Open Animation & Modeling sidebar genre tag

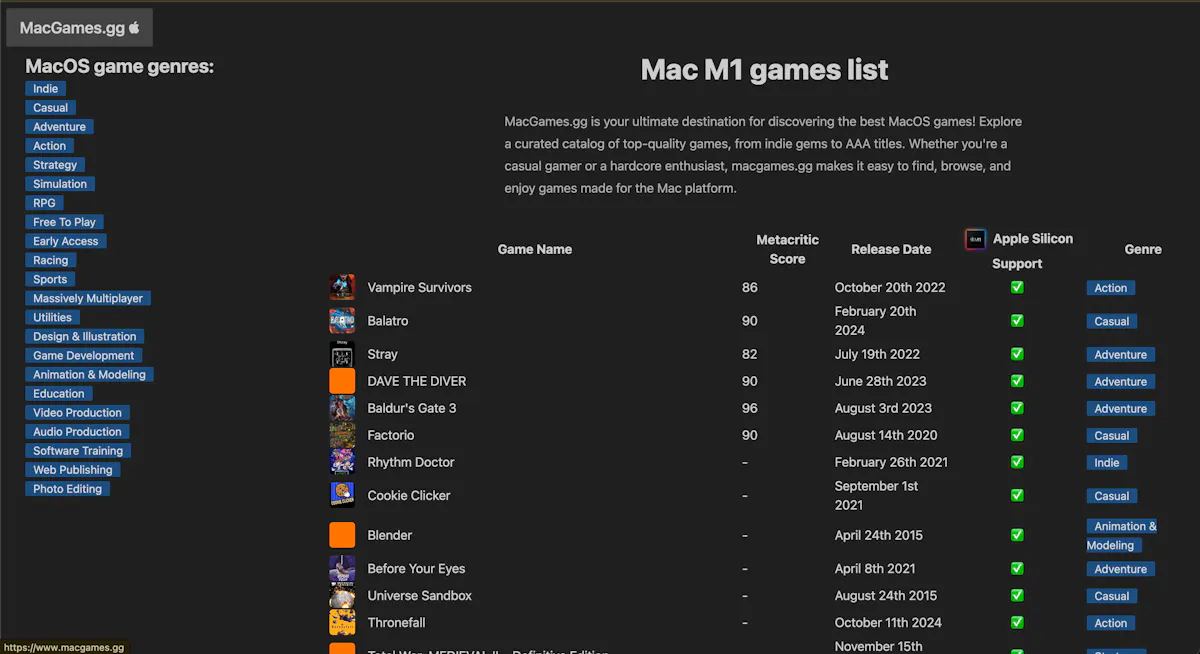coord(90,374)
